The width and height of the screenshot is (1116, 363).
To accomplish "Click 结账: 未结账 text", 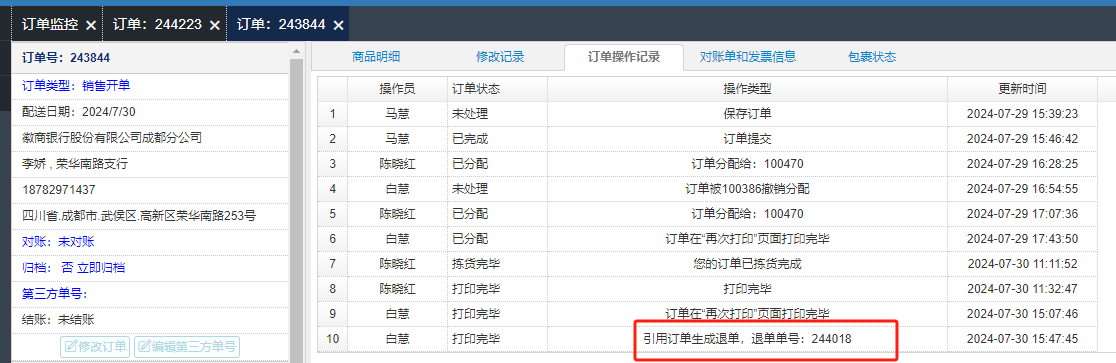I will click(58, 320).
